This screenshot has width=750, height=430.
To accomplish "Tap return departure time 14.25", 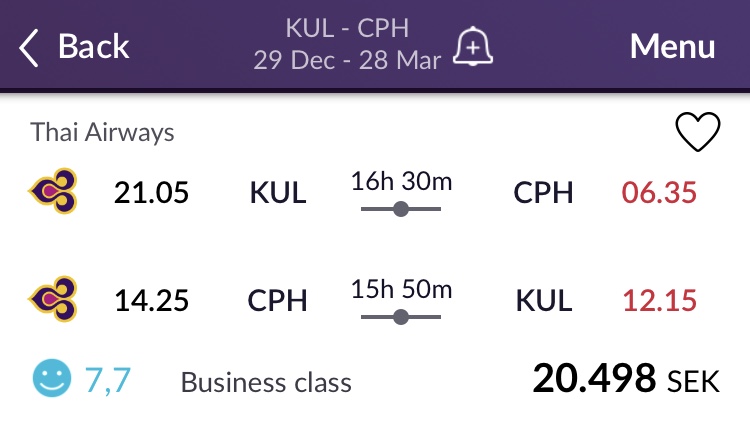I will point(151,300).
